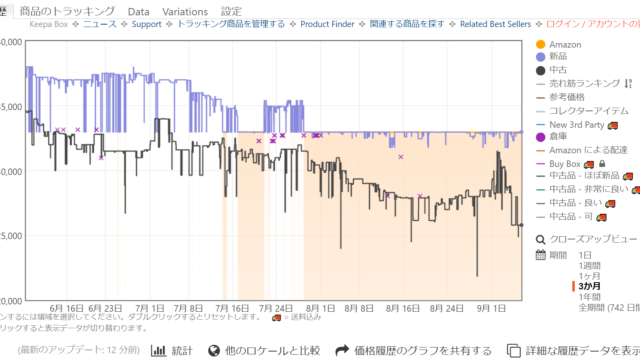The width and height of the screenshot is (640, 360).
Task: Click truck icon beside 中古品 - 可
Action: [601, 217]
